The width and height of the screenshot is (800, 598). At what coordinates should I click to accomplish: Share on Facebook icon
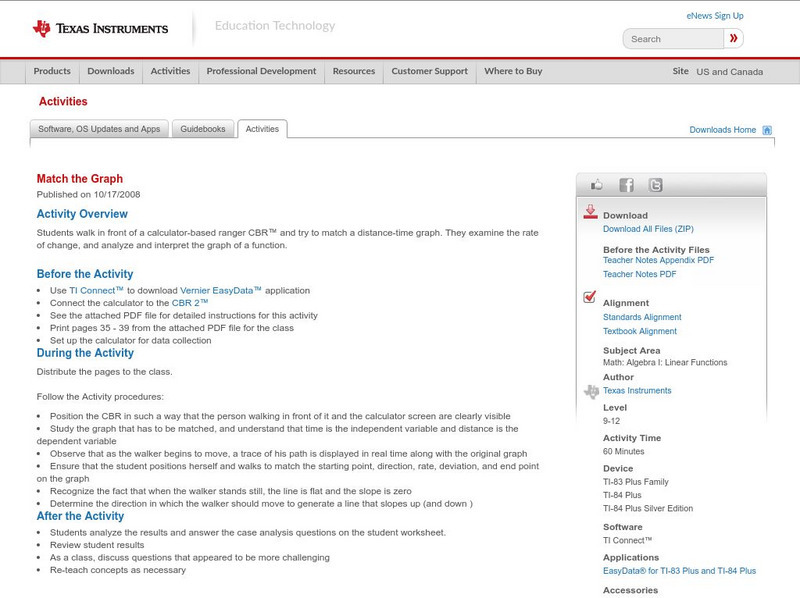pos(626,185)
